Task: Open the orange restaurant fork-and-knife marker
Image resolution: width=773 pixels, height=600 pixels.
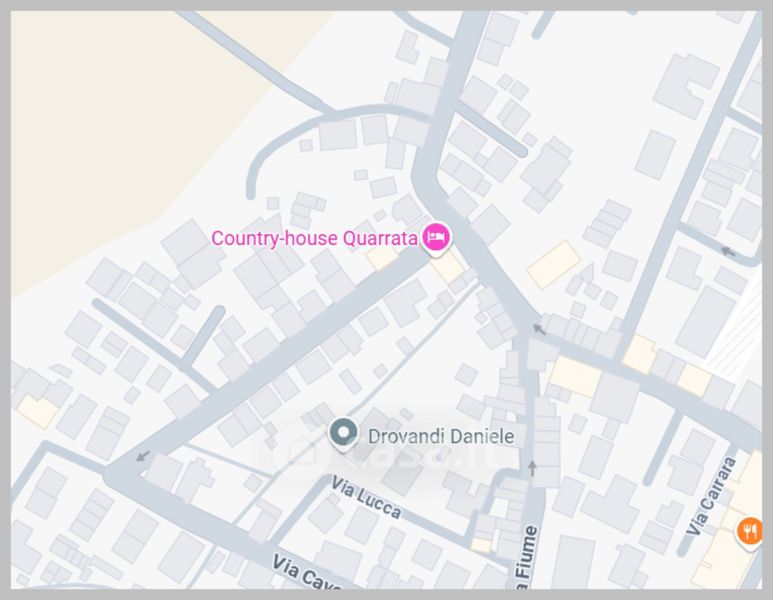Action: (749, 533)
